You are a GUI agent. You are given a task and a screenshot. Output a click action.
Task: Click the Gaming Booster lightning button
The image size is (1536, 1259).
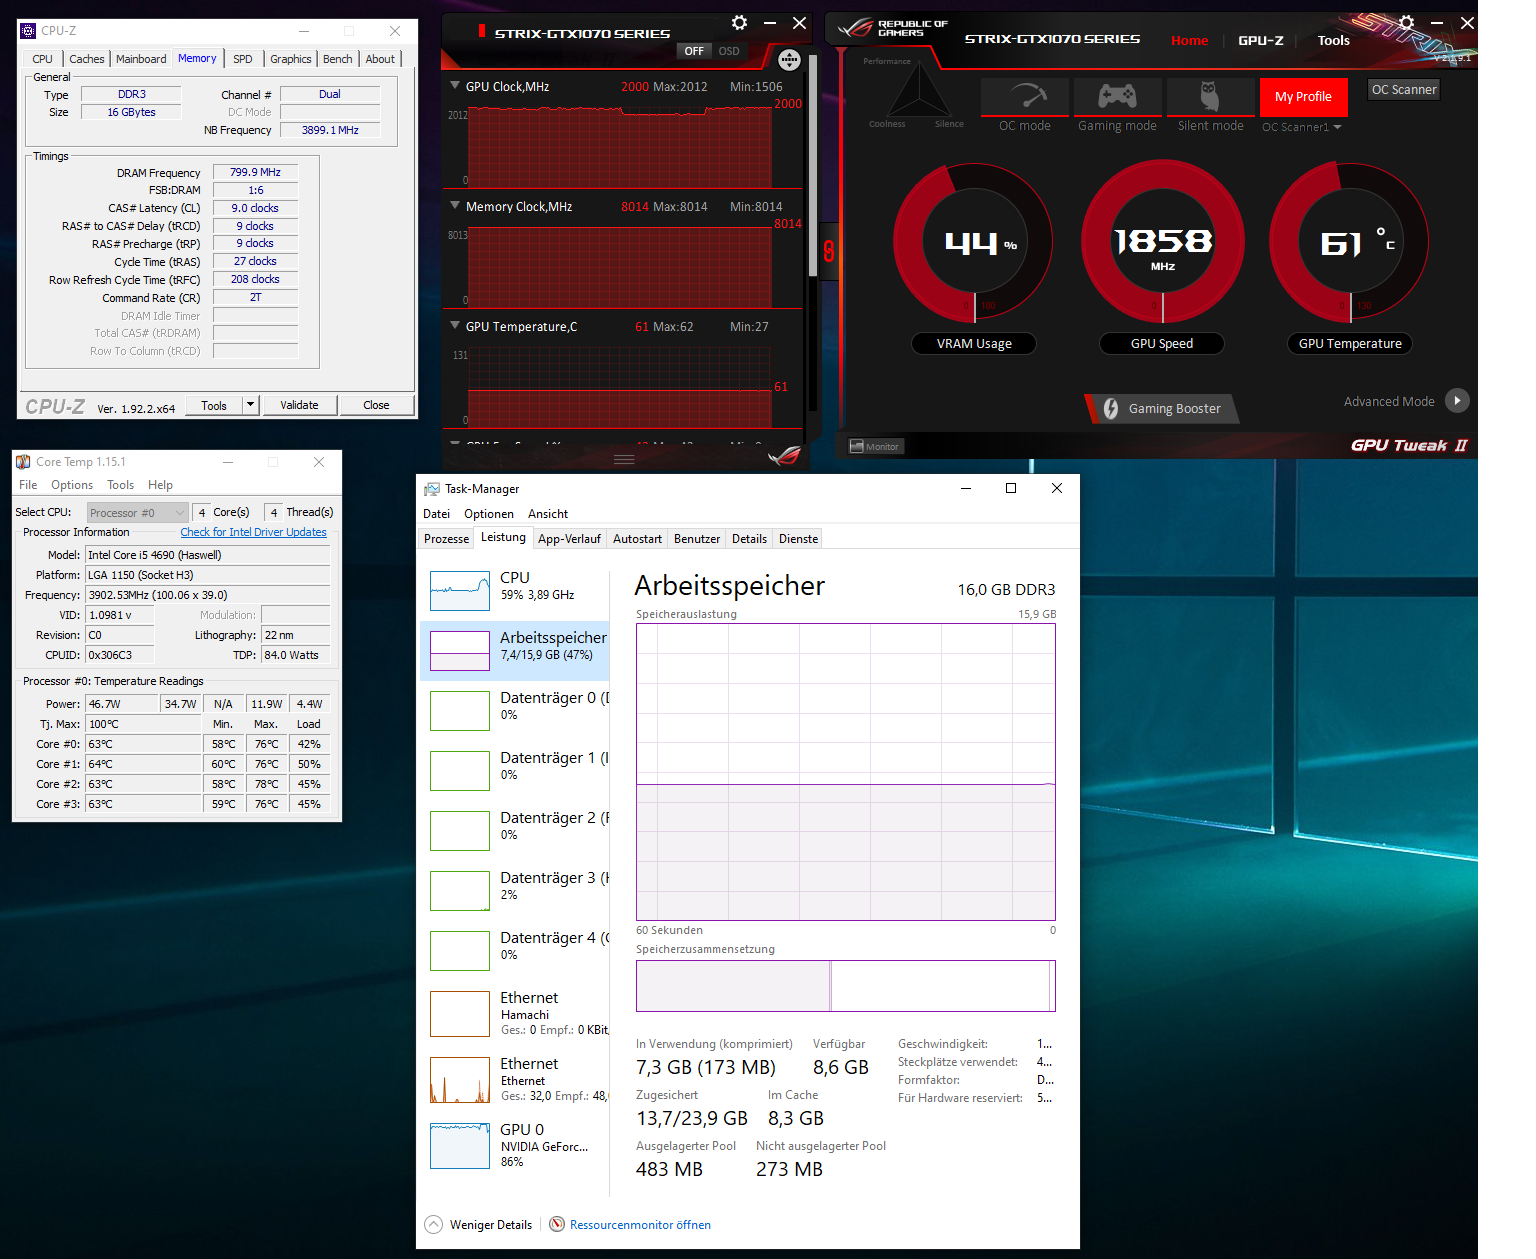(x=1162, y=408)
